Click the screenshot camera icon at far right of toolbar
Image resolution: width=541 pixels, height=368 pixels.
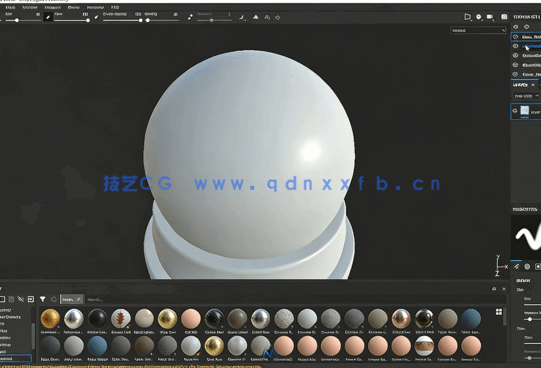504,17
